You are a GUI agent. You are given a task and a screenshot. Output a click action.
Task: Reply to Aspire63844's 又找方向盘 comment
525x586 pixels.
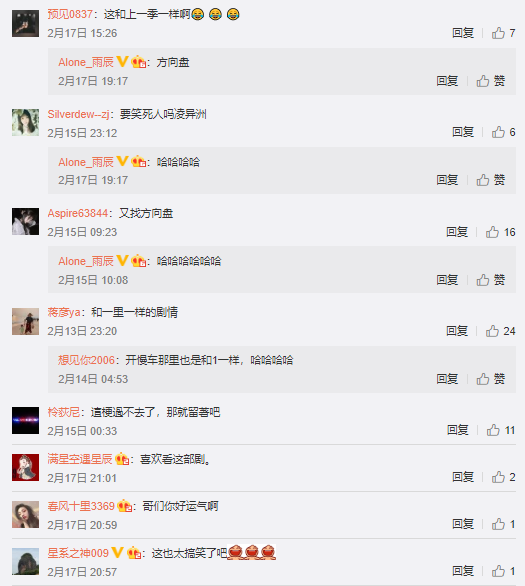click(457, 232)
